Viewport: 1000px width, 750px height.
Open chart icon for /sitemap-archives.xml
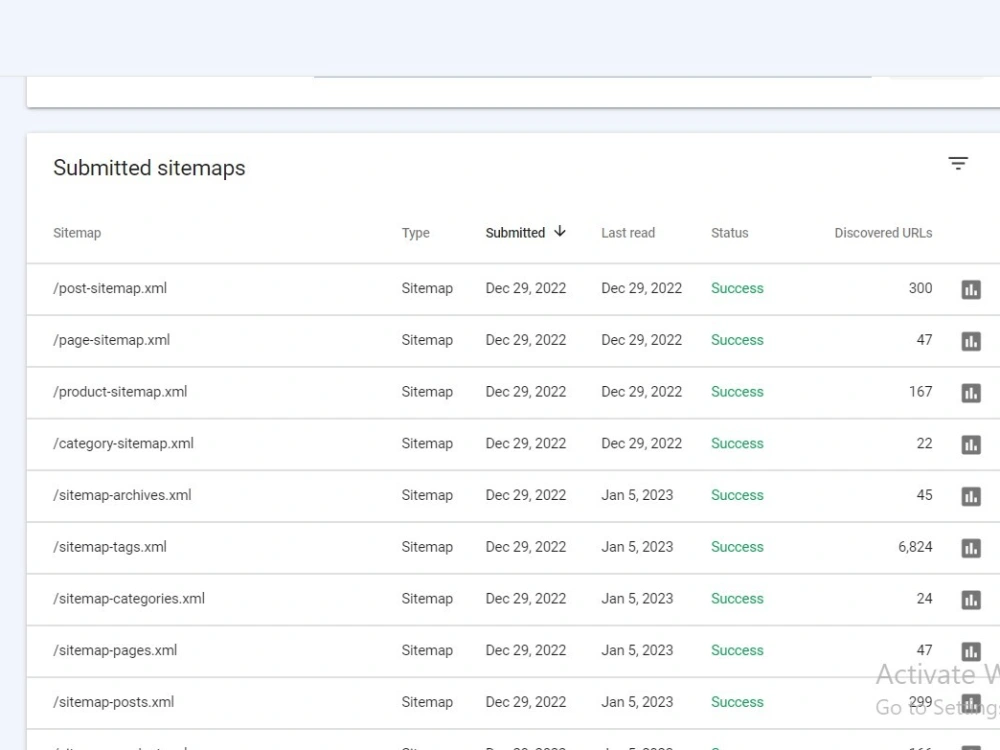coord(971,496)
